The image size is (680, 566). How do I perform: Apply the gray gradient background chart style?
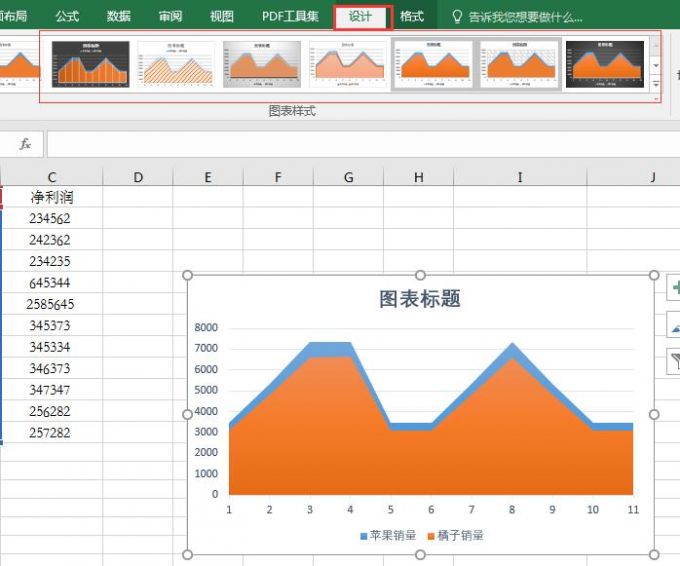coord(262,64)
